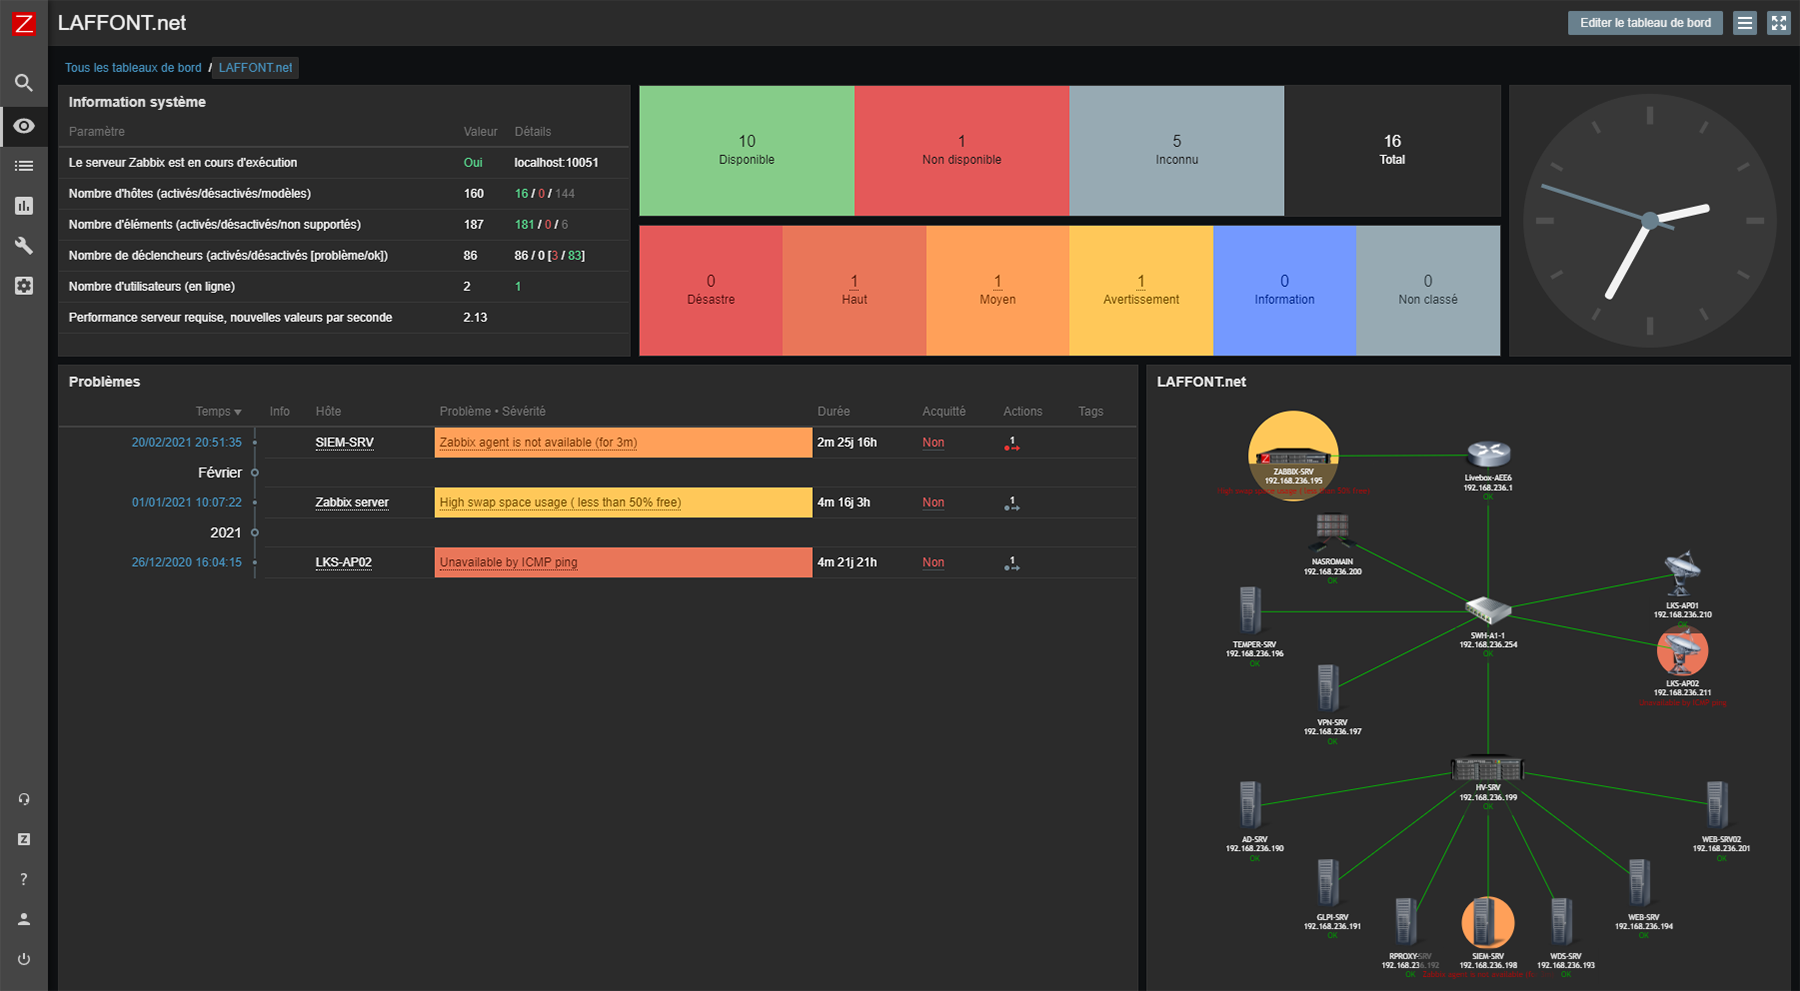1800x991 pixels.
Task: Select SIEM-SRV node on the map
Action: (1488, 922)
